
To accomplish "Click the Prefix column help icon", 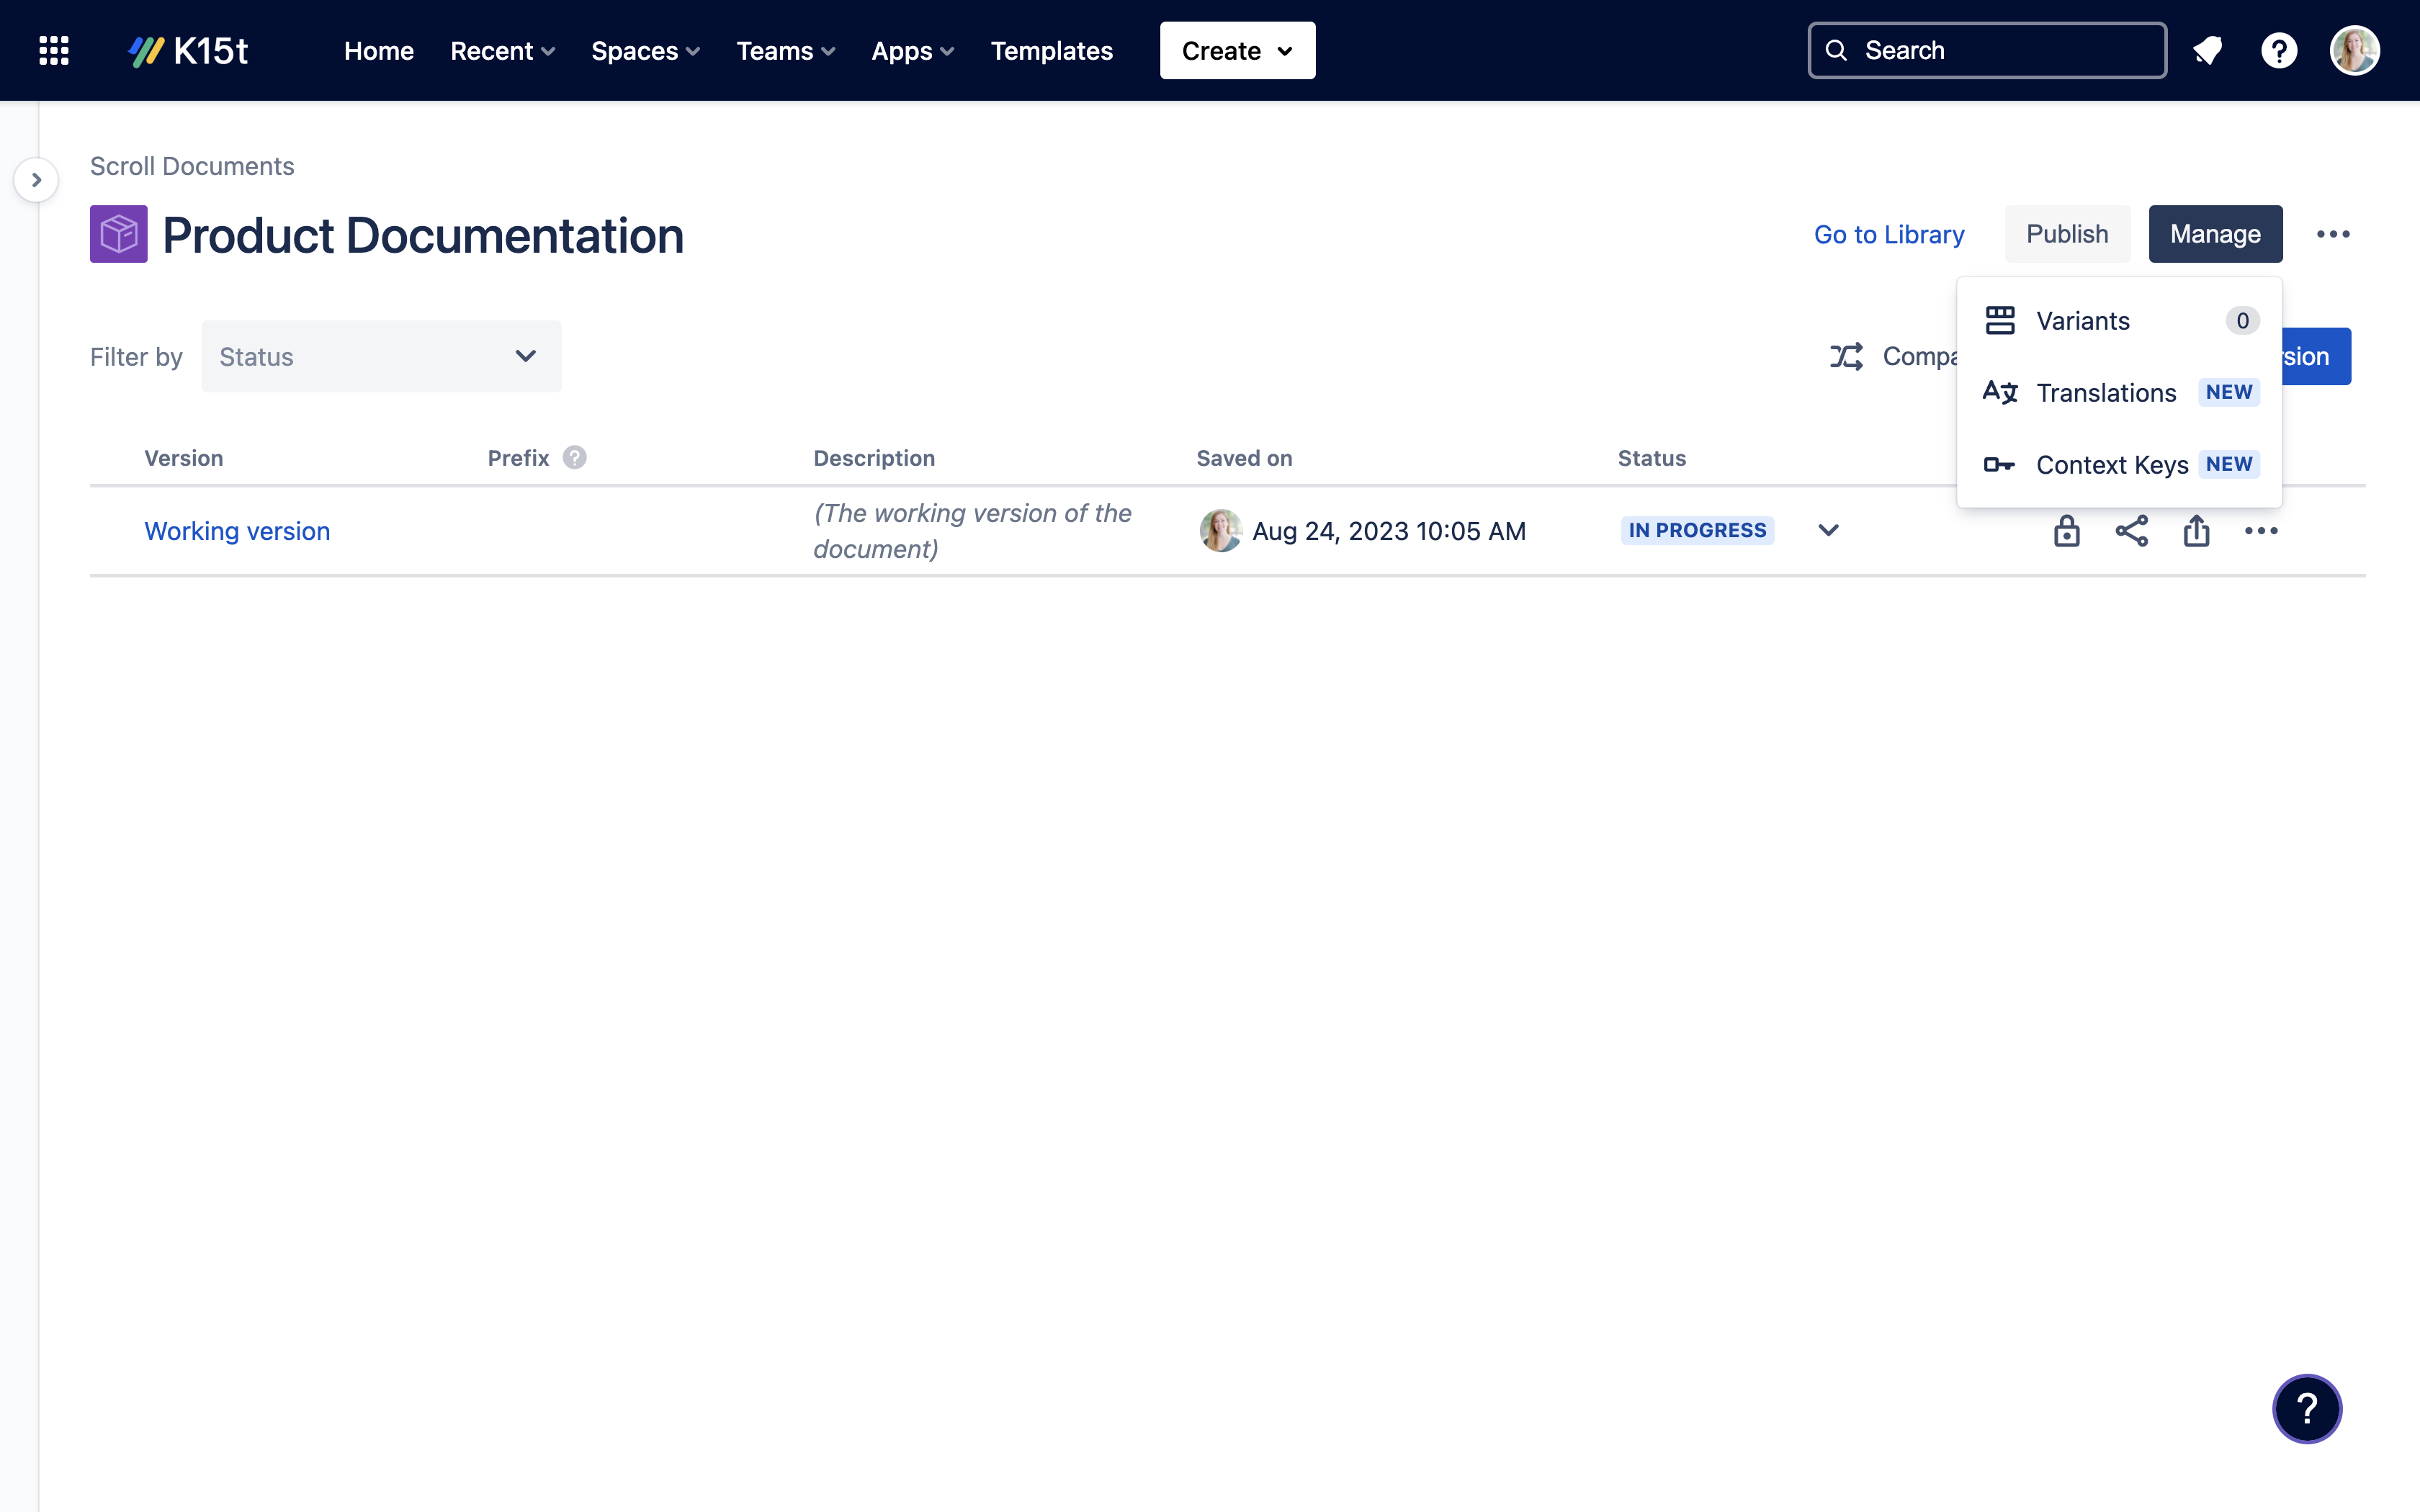I will click(x=574, y=457).
